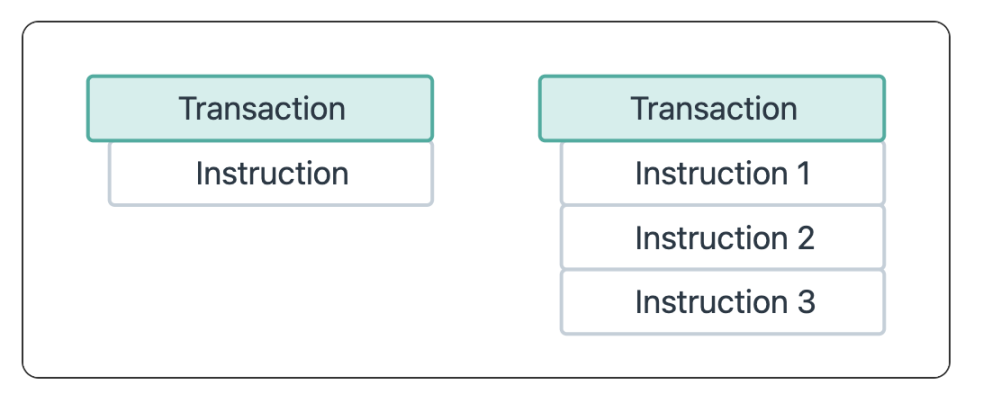Click the Instruction 2 box
This screenshot has width=983, height=394.
coord(723,238)
